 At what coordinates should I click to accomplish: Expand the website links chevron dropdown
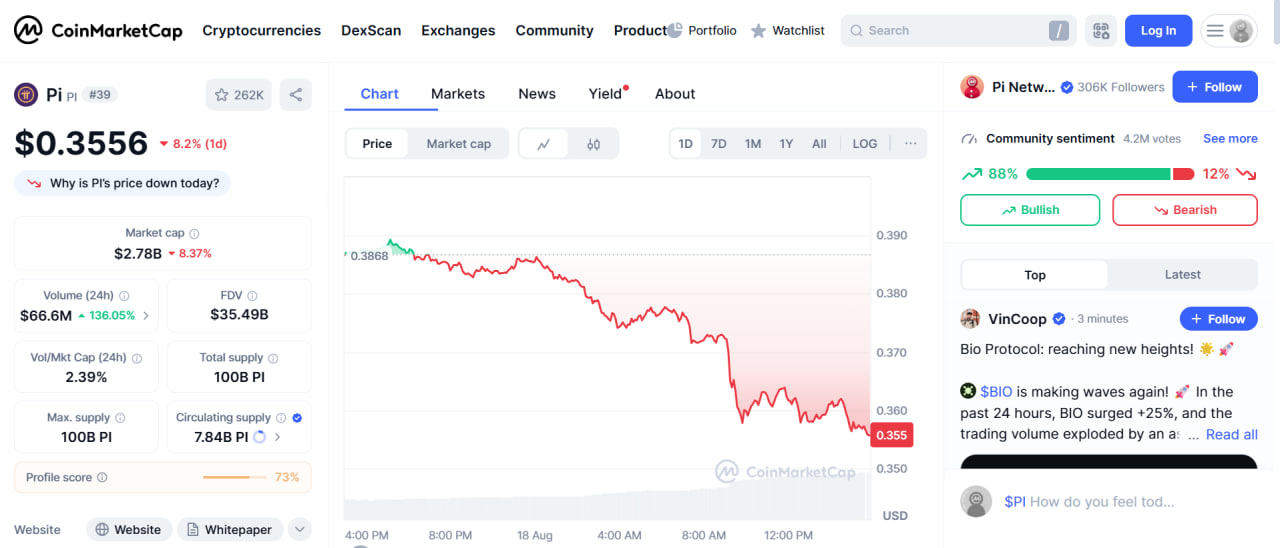(299, 530)
